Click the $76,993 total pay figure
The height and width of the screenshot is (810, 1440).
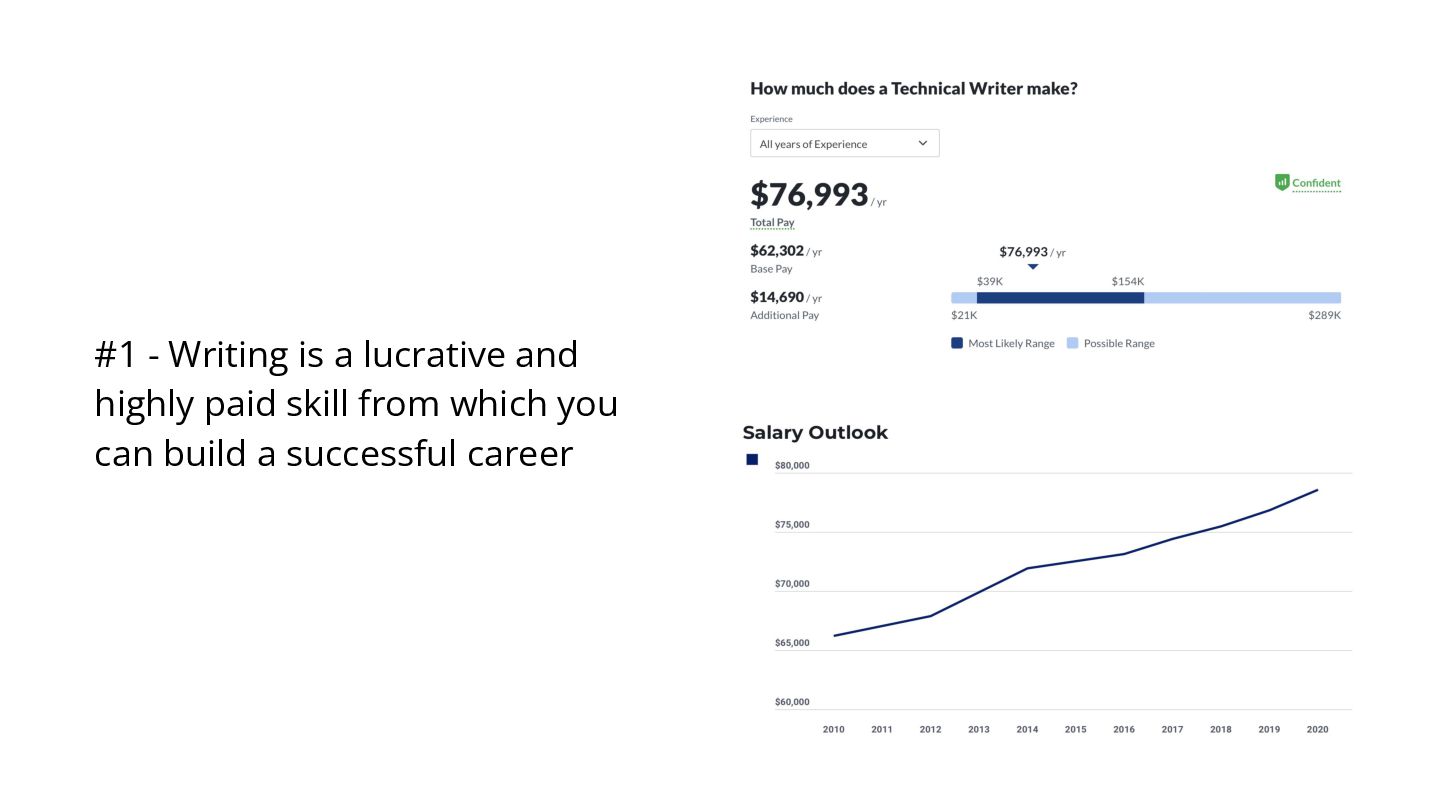(809, 194)
